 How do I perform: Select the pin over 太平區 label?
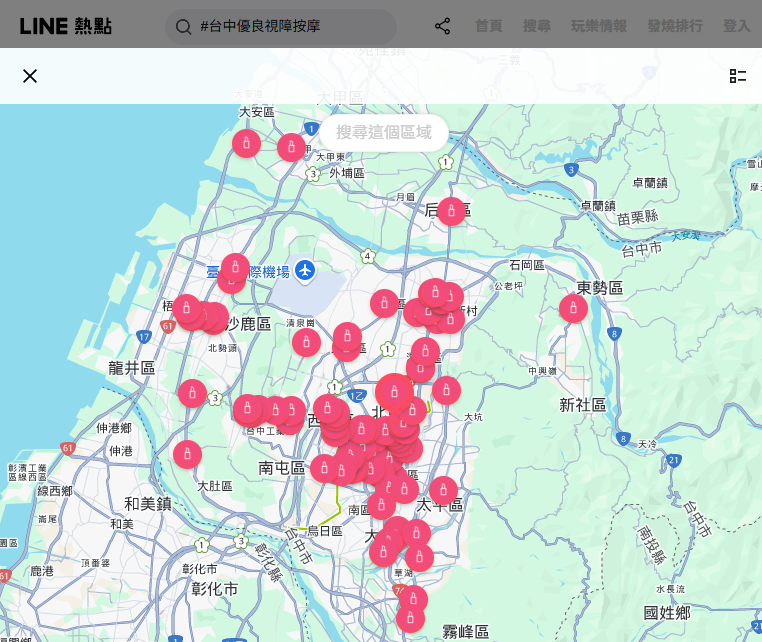tap(443, 490)
